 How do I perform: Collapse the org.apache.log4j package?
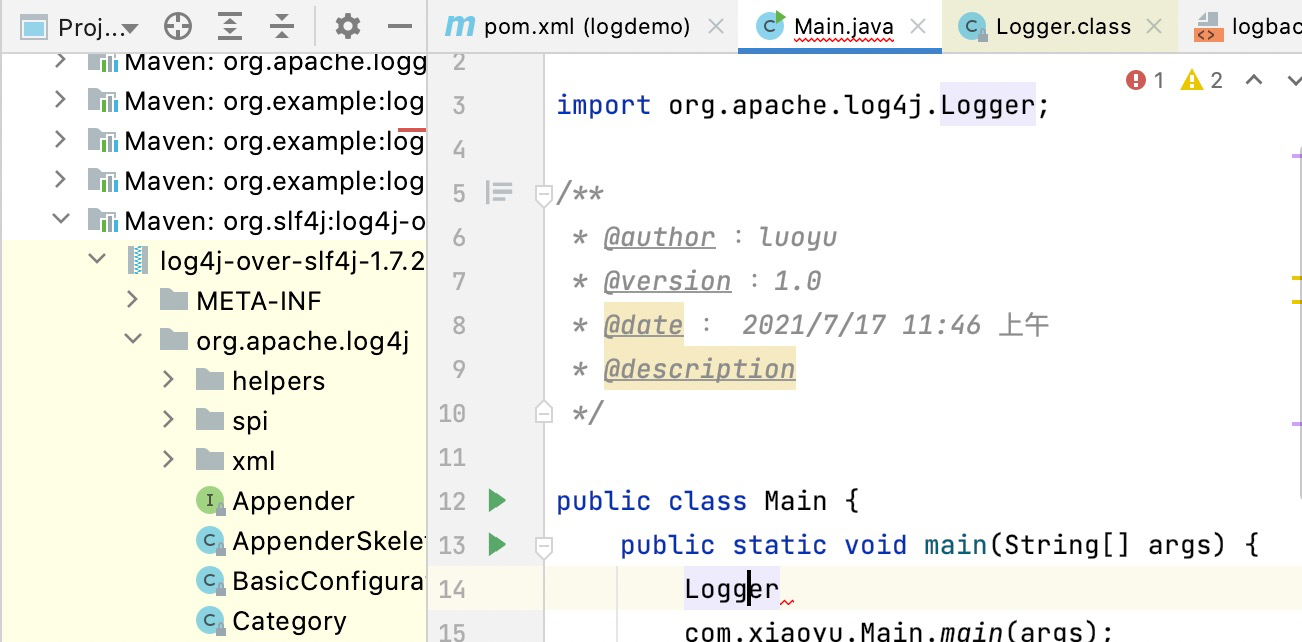[x=133, y=339]
